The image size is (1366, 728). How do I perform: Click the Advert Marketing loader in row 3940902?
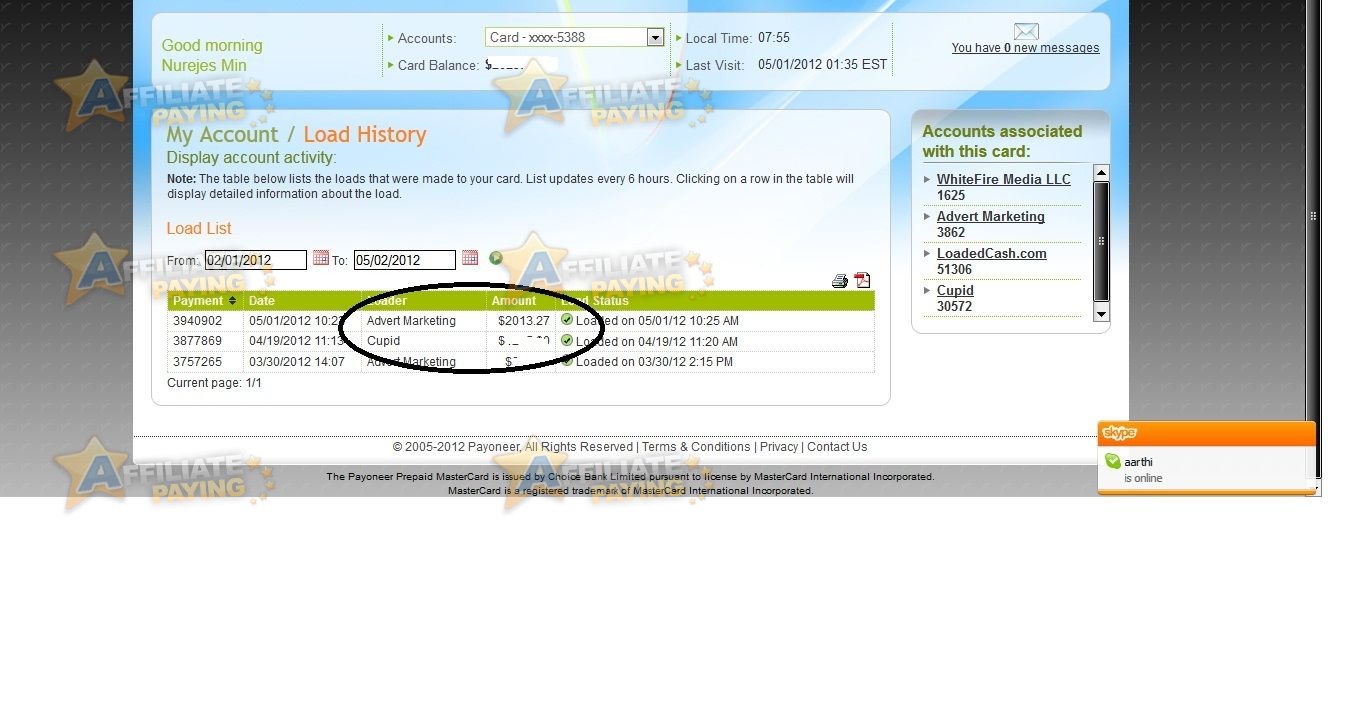pos(411,321)
